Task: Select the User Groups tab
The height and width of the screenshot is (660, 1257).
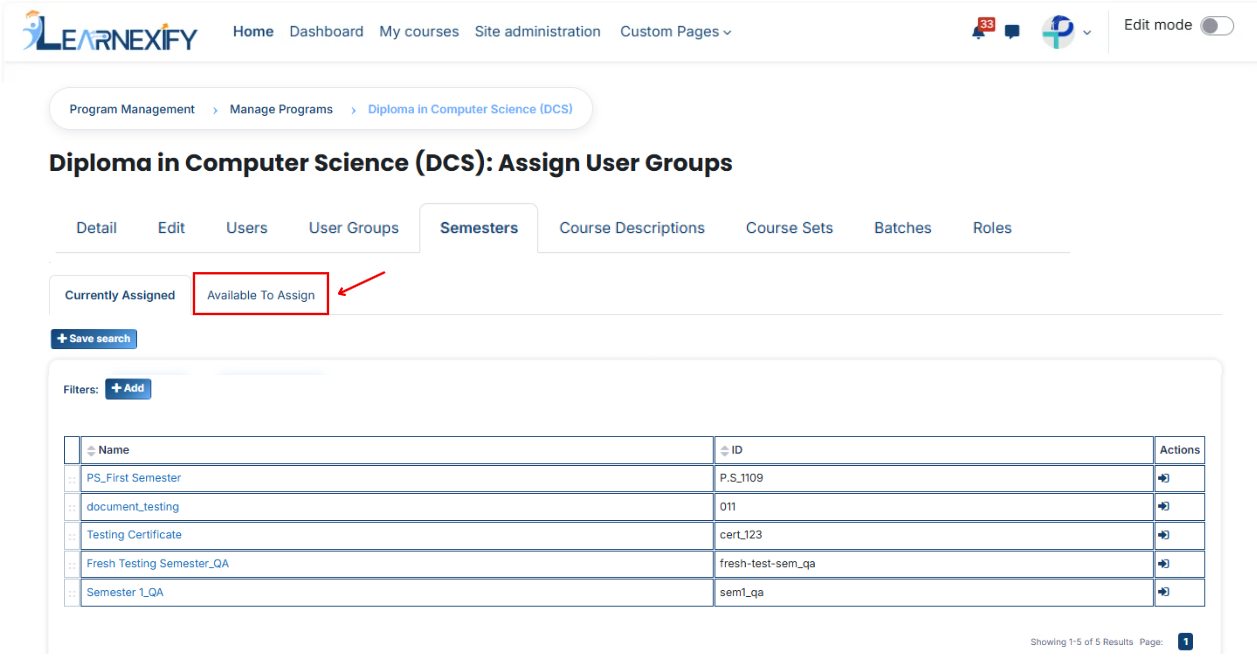Action: pos(354,228)
